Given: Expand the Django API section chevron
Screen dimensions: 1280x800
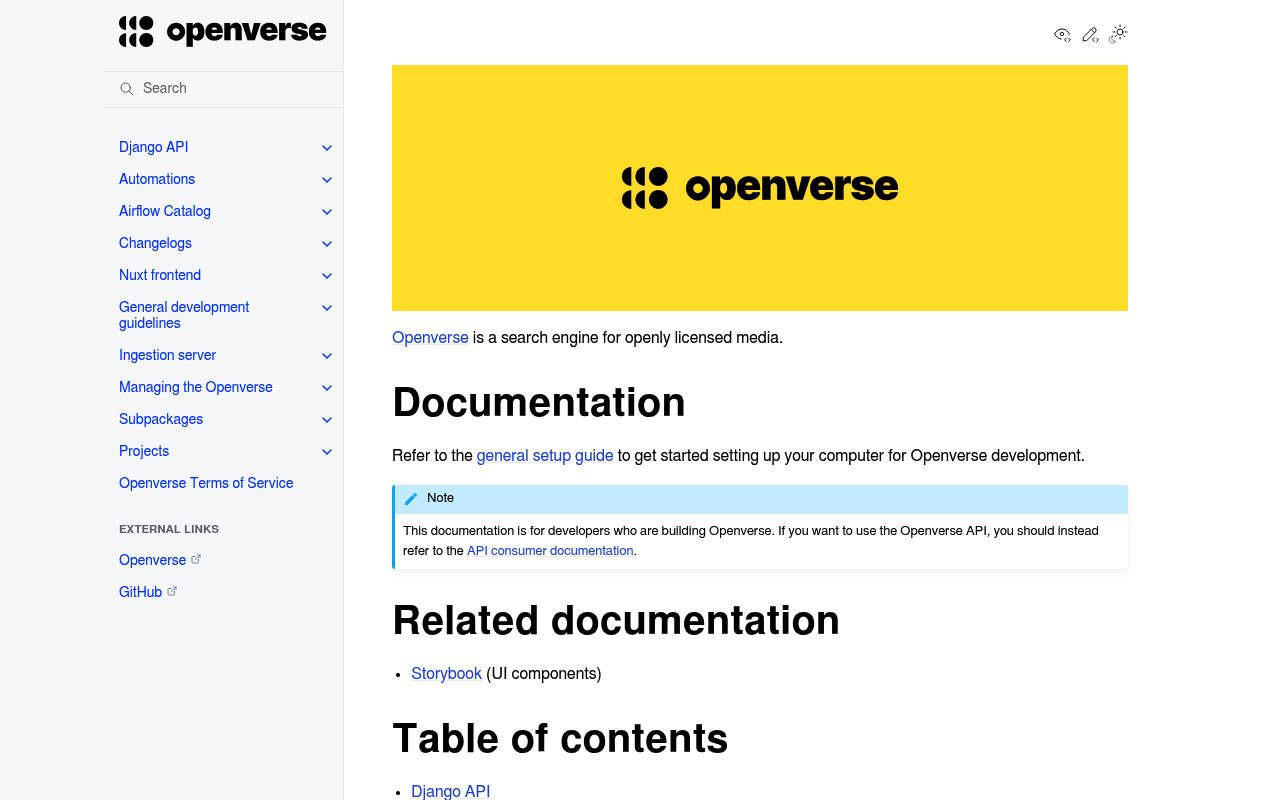Looking at the screenshot, I should [327, 148].
